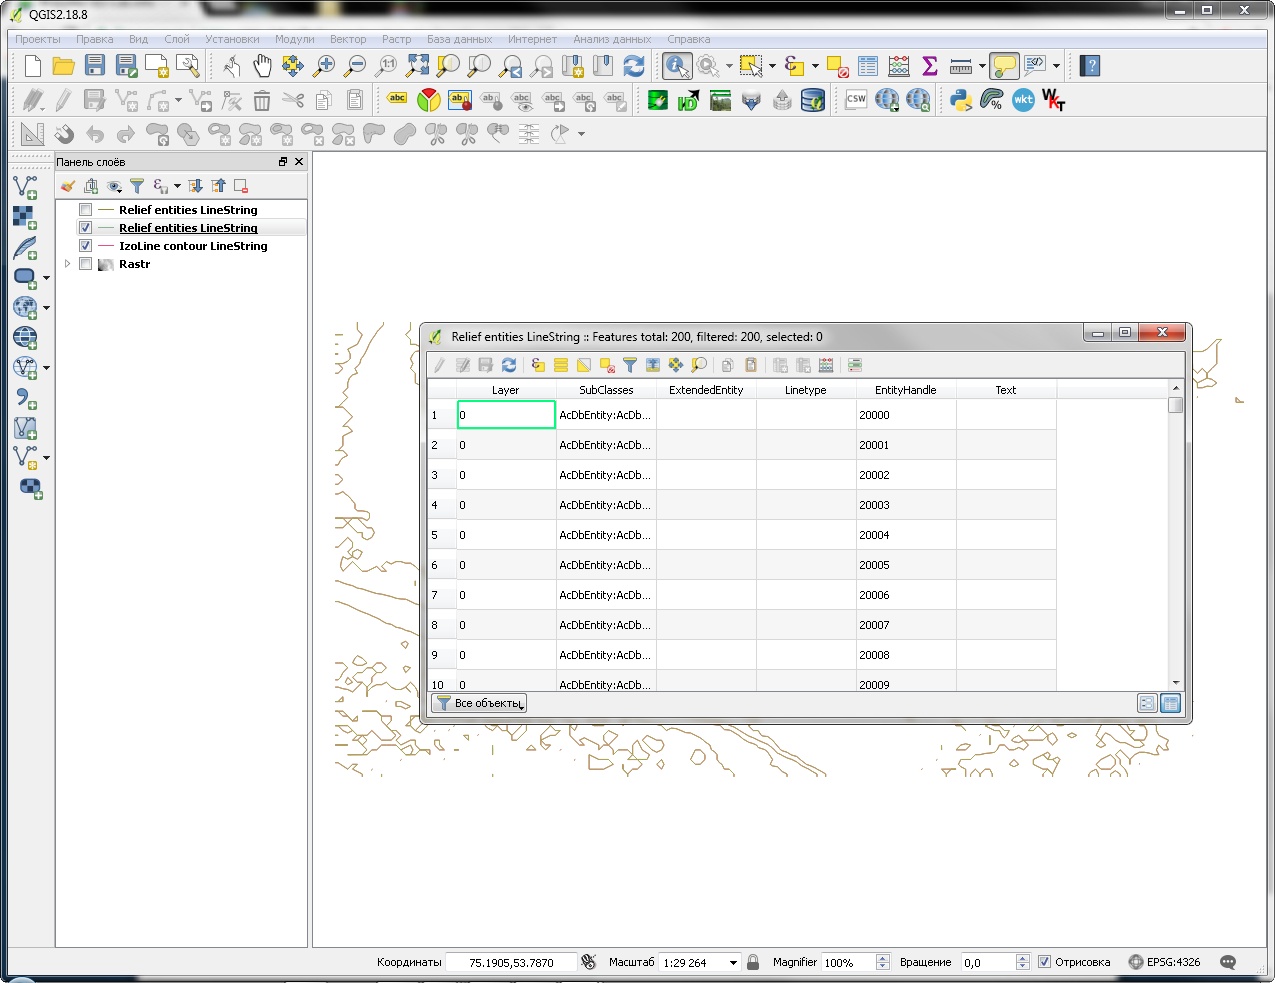
Task: Click the coordinates input field
Action: (511, 963)
